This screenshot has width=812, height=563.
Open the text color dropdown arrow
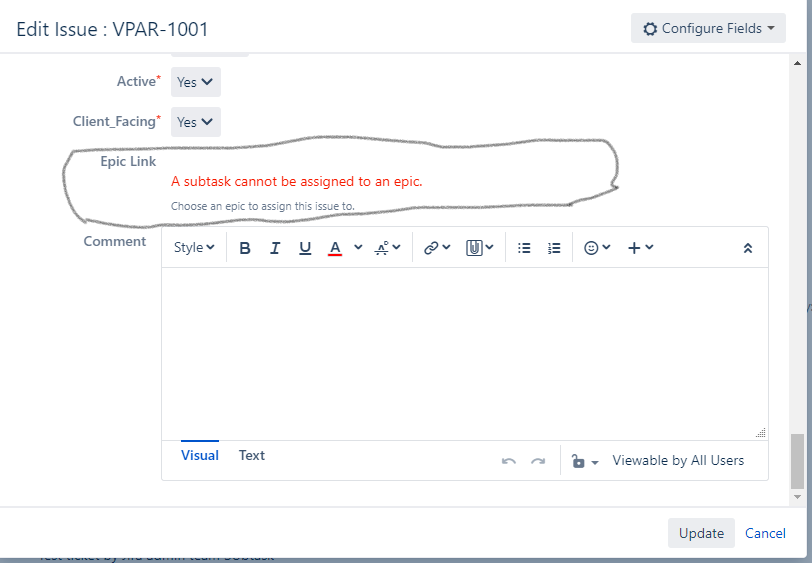(x=358, y=247)
